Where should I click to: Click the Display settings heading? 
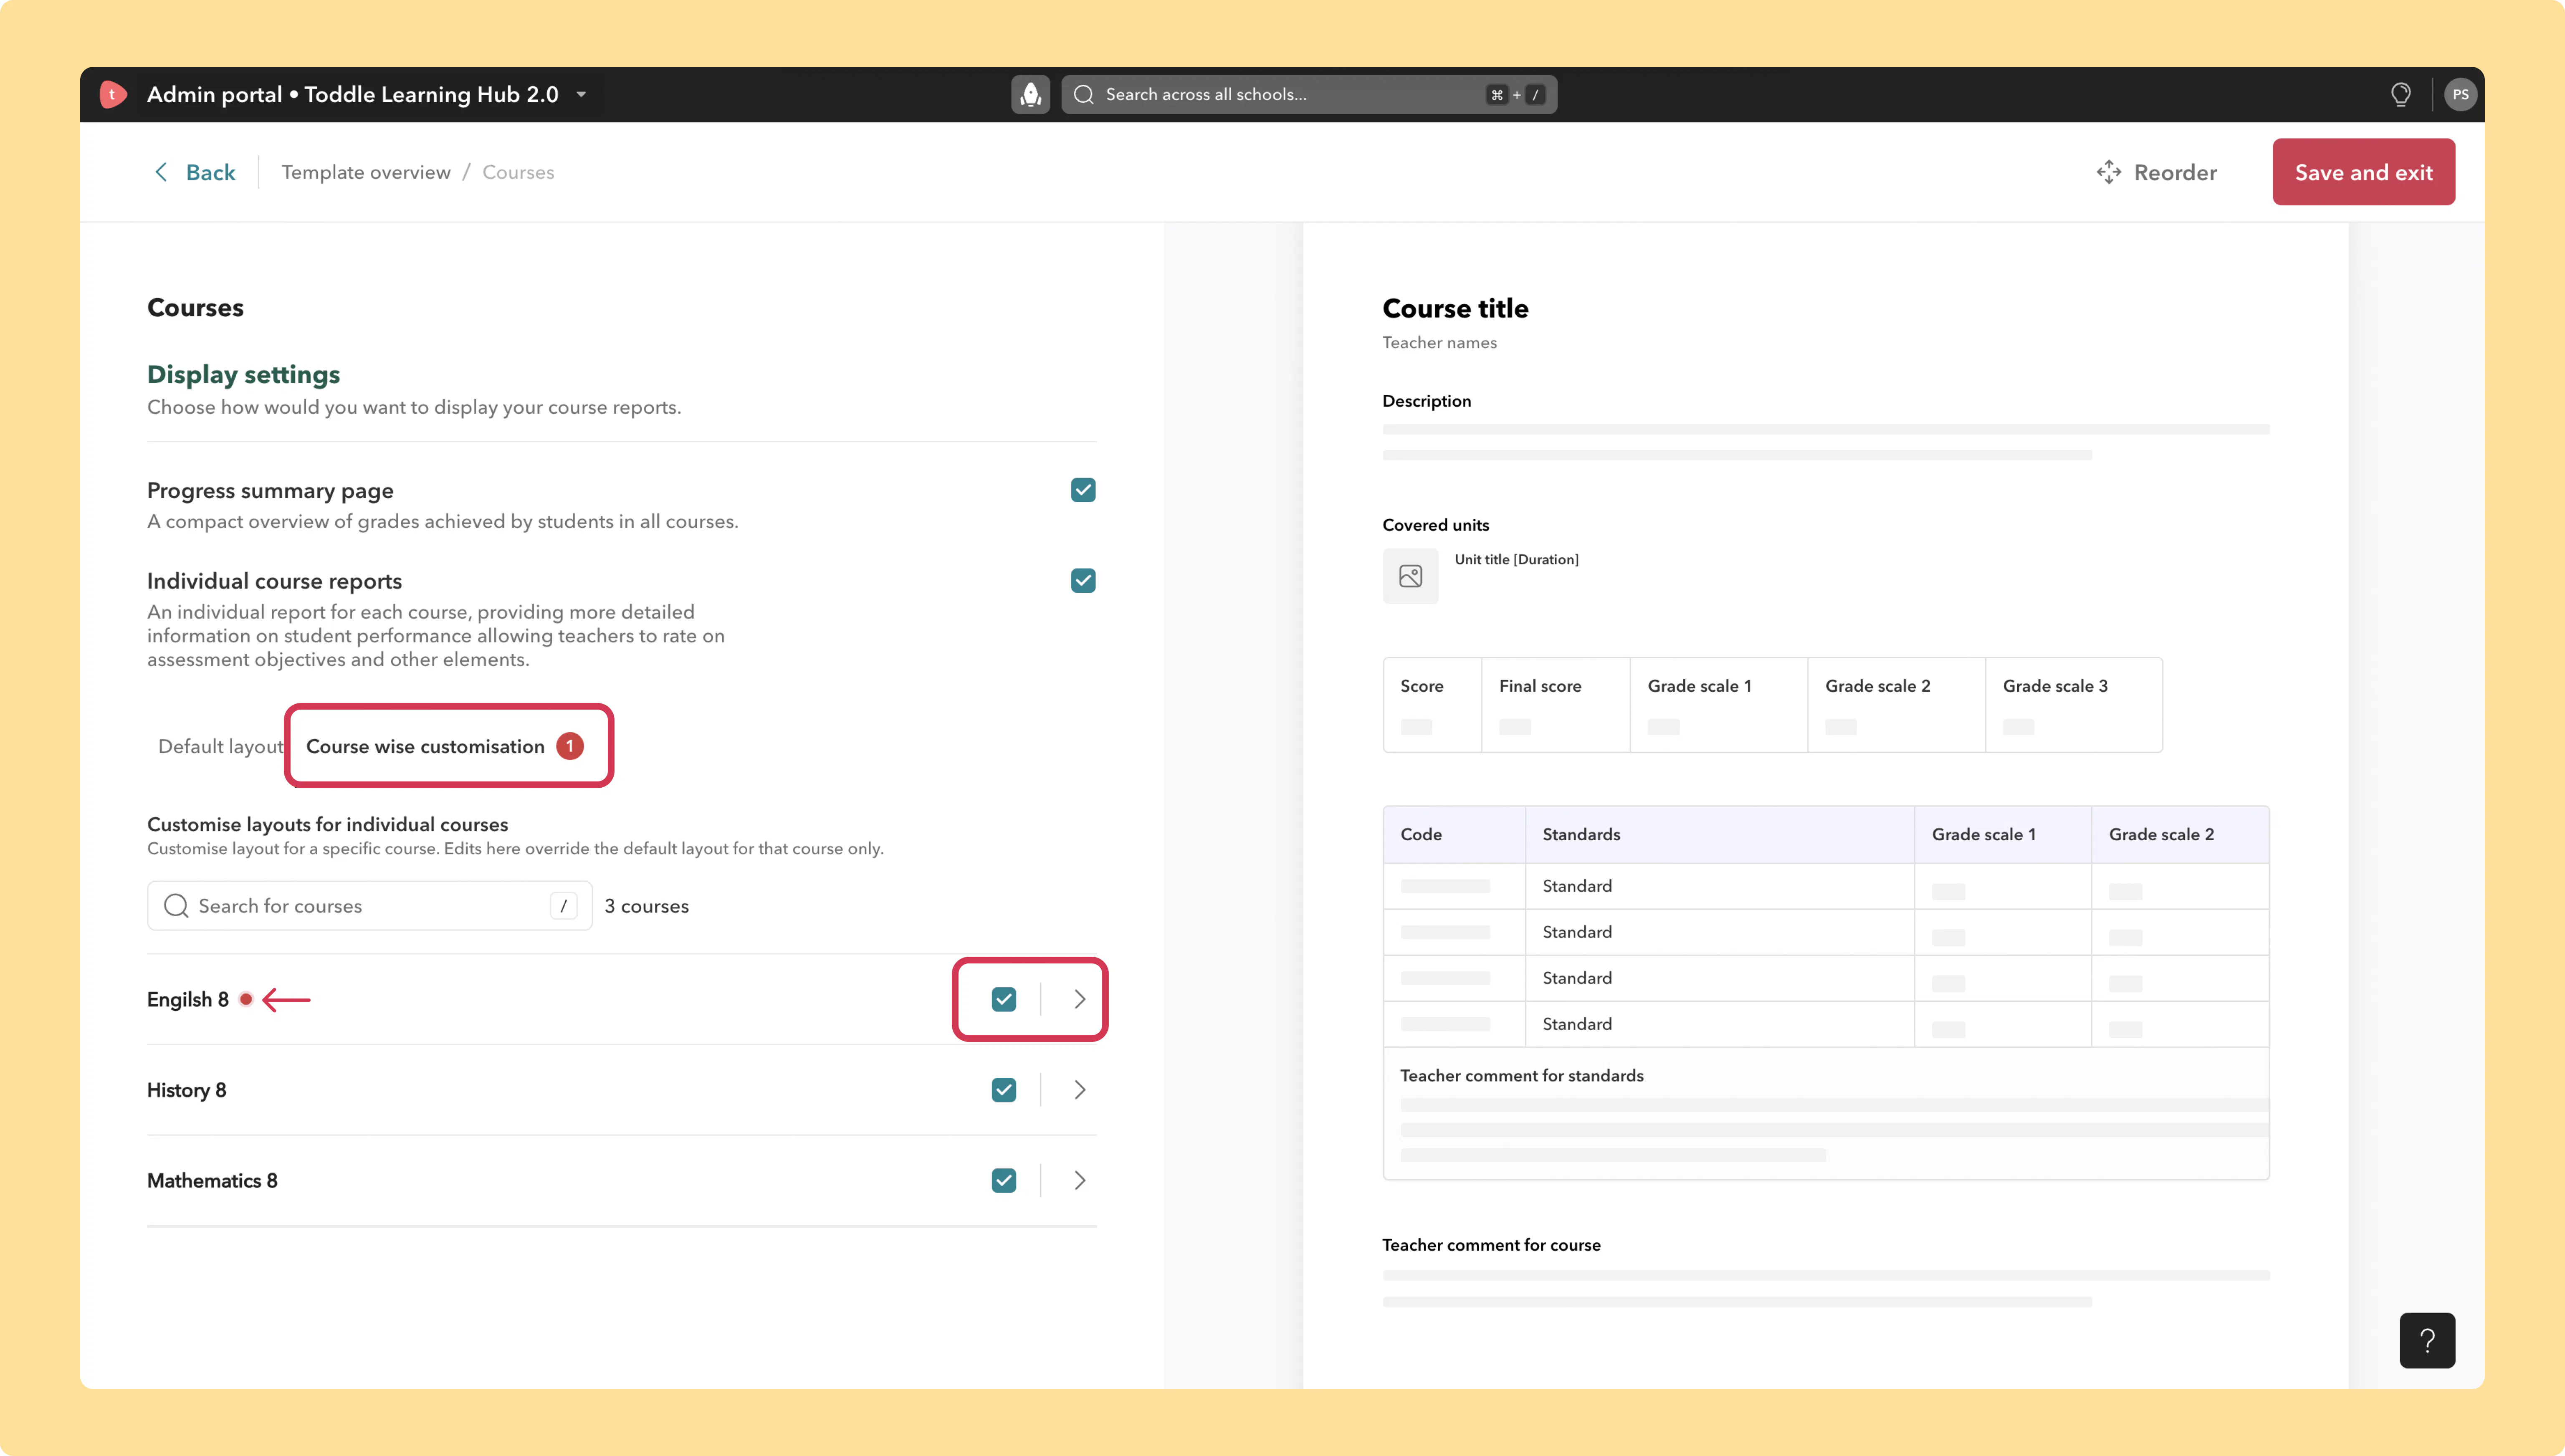[243, 374]
